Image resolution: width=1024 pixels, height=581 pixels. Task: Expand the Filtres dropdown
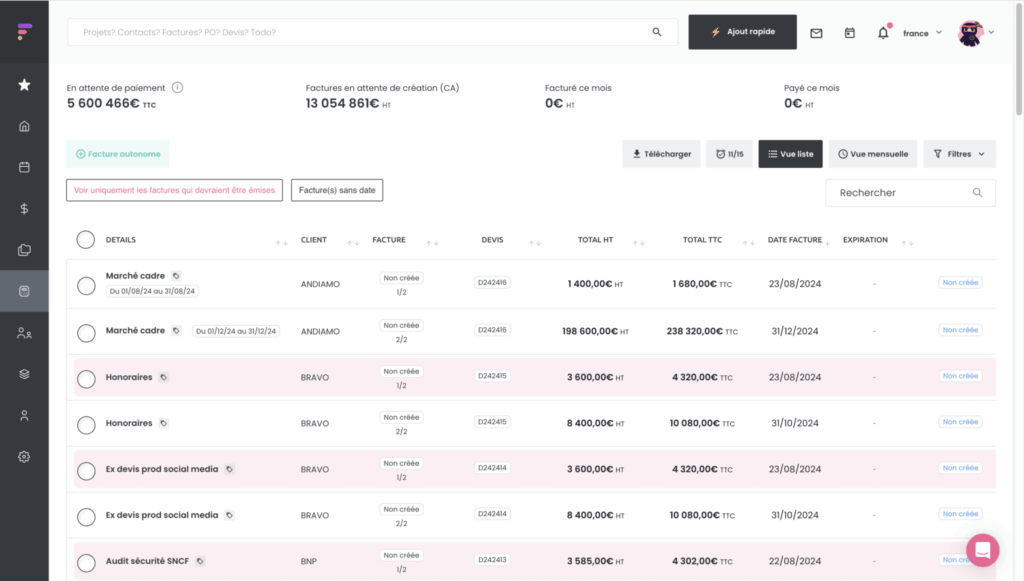click(959, 154)
